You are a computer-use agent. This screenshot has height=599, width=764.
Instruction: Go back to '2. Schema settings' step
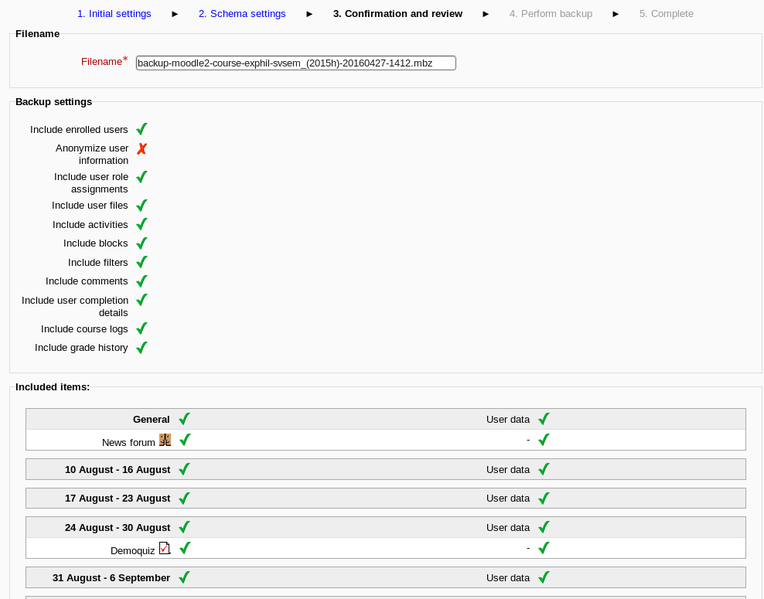tap(242, 14)
